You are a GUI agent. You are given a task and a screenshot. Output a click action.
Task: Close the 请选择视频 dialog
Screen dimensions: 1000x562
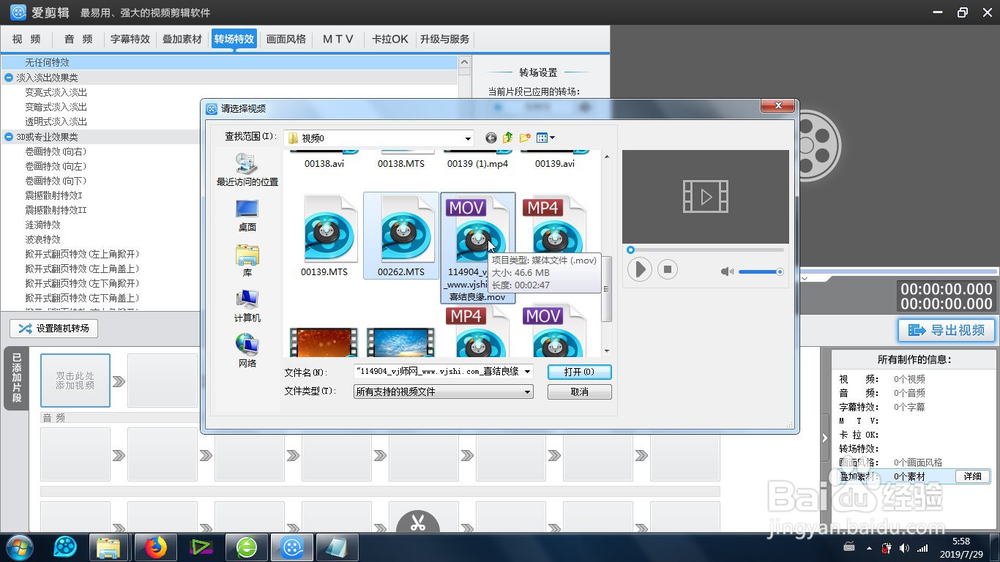click(777, 105)
